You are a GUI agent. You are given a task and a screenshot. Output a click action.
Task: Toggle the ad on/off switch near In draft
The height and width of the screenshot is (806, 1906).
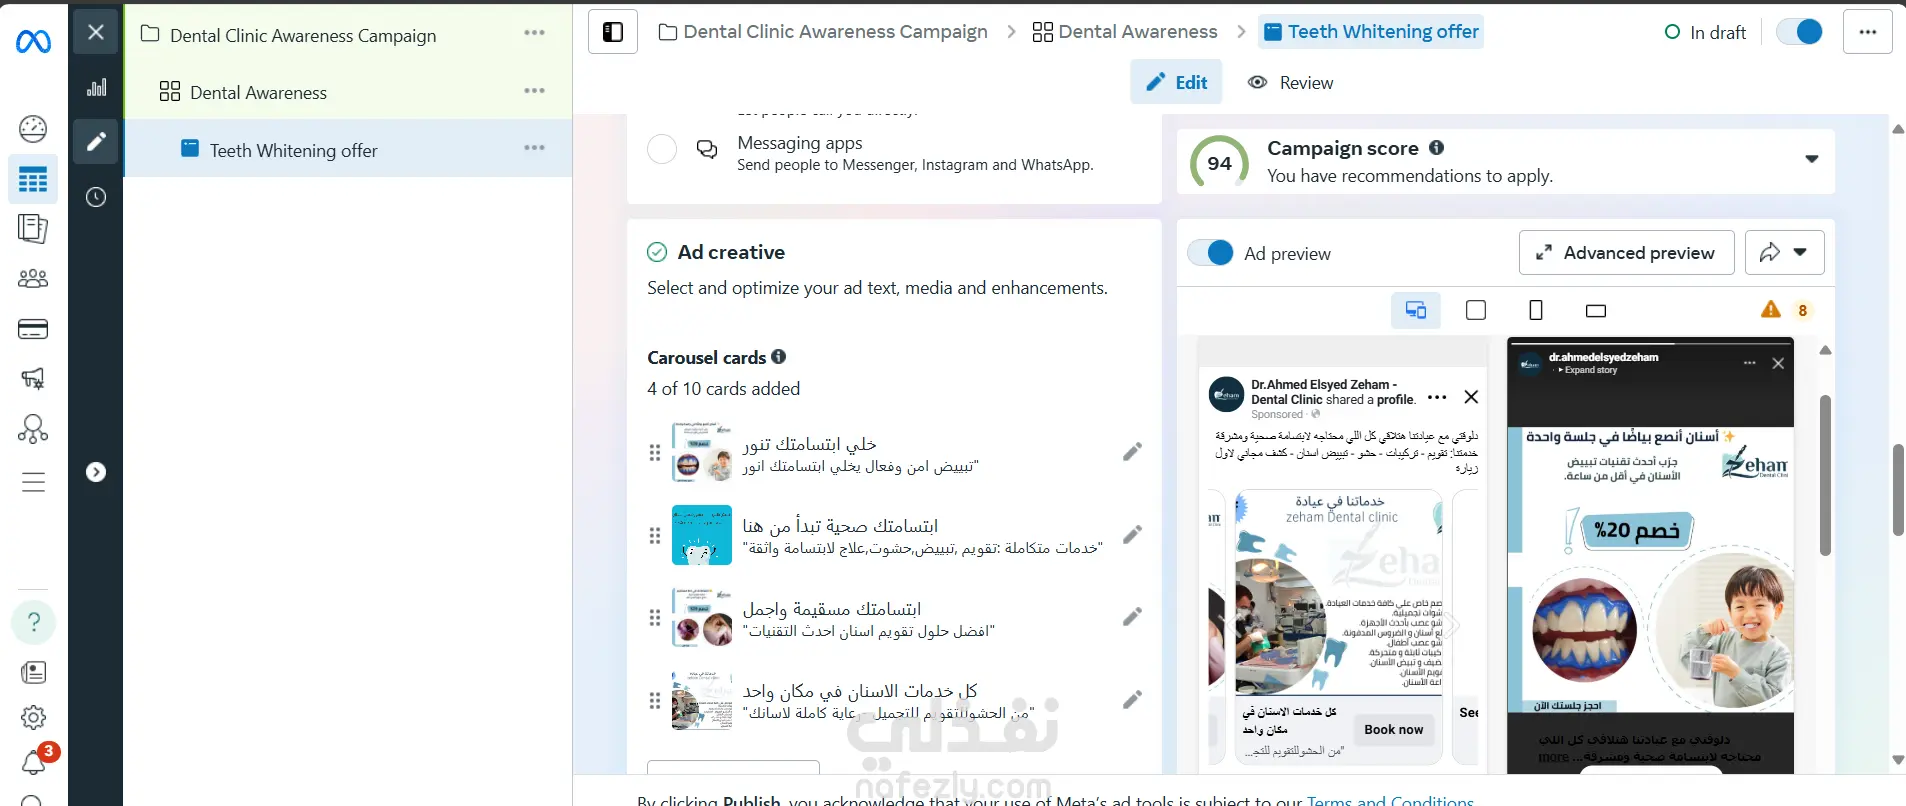point(1799,32)
